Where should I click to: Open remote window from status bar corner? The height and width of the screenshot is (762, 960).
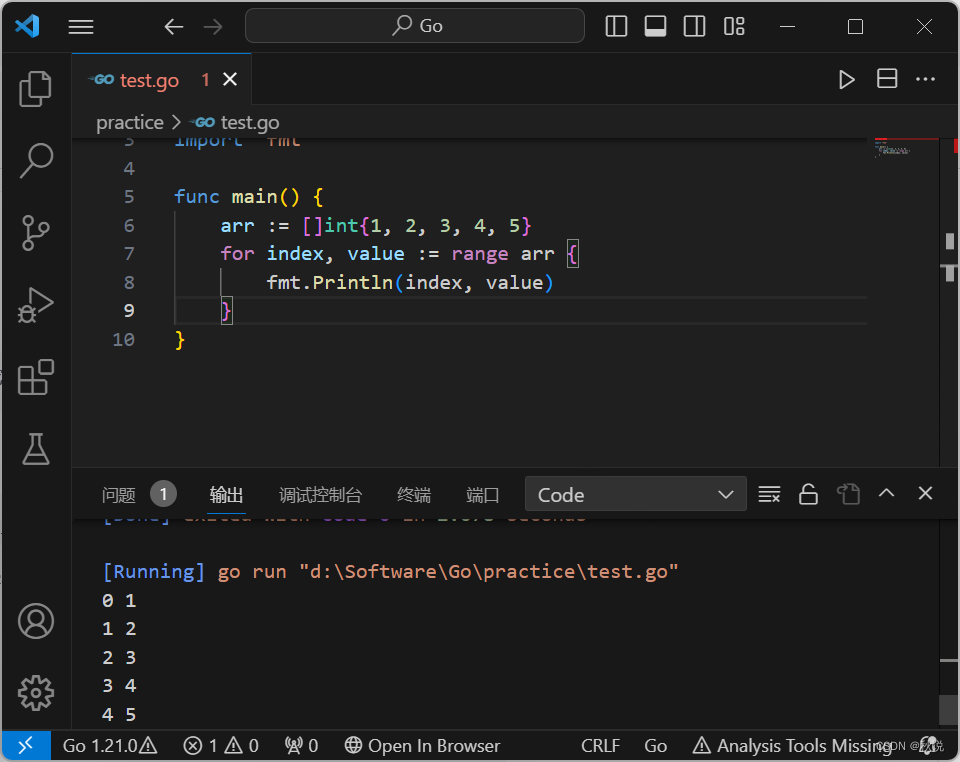click(x=26, y=745)
